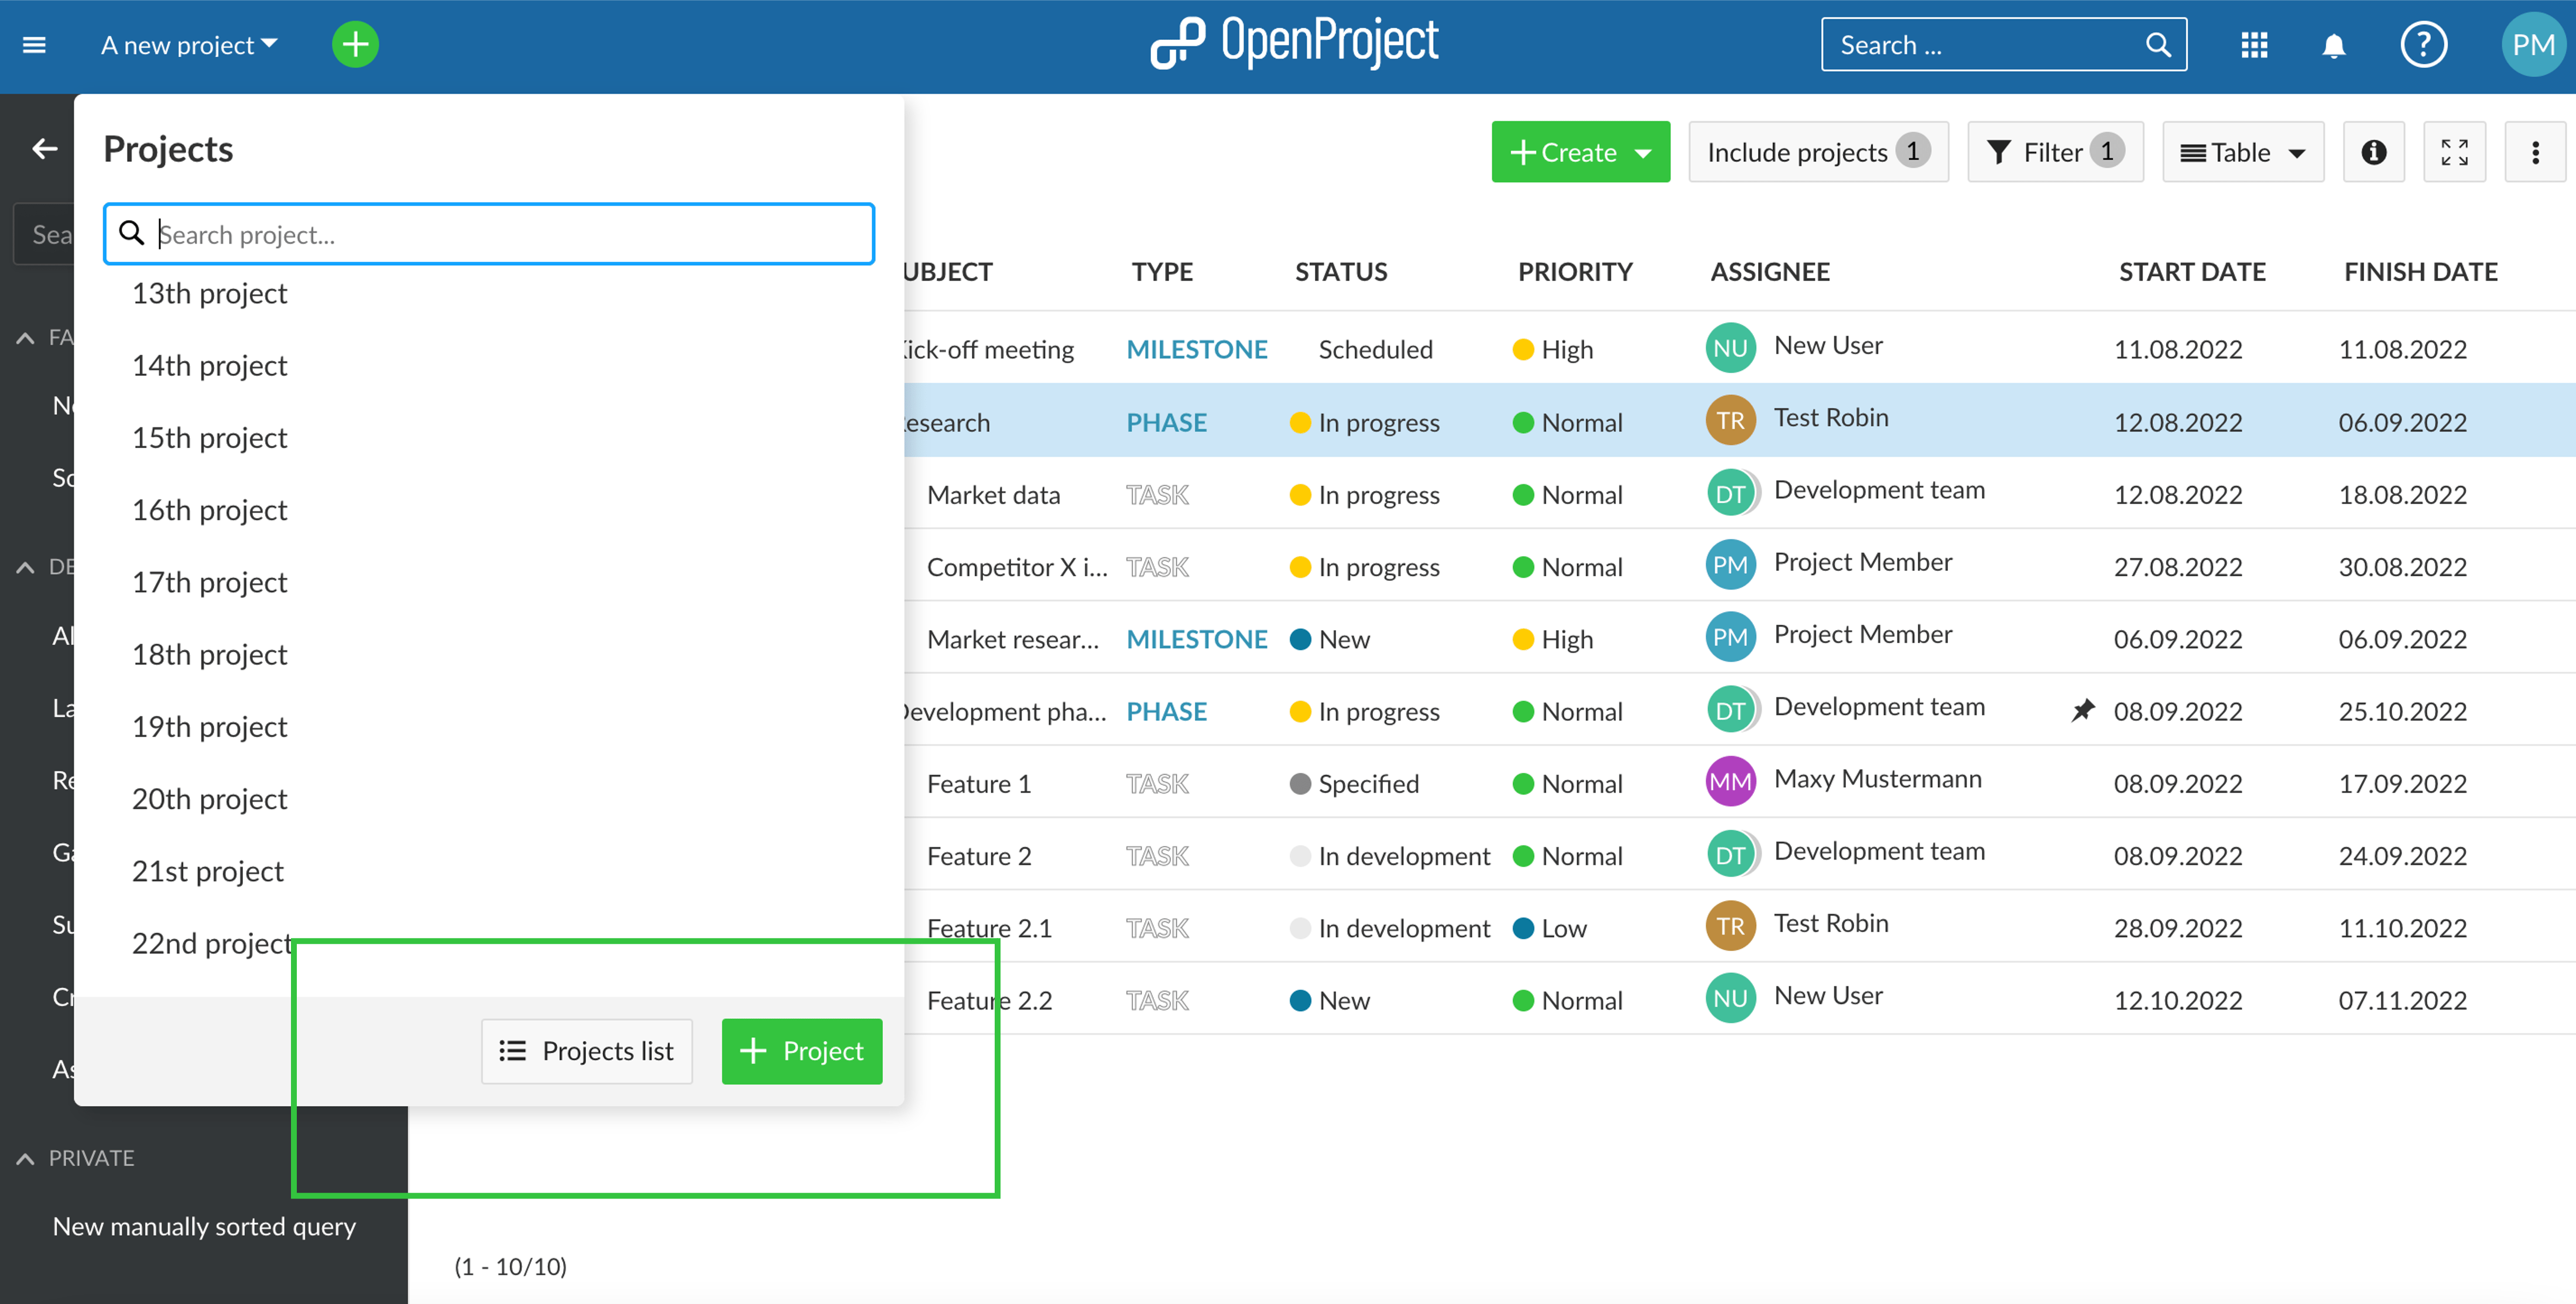Click the PM user avatar
Screen dimensions: 2576x1304
[x=2532, y=45]
